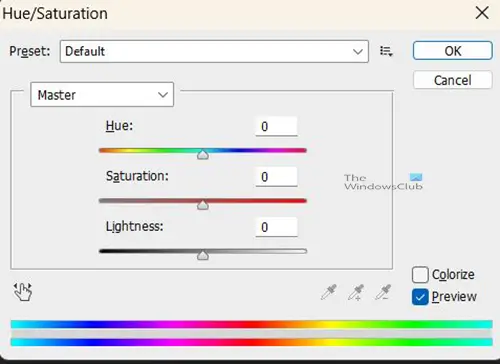500x364 pixels.
Task: Close the Hue/Saturation dialog
Action: (482, 13)
